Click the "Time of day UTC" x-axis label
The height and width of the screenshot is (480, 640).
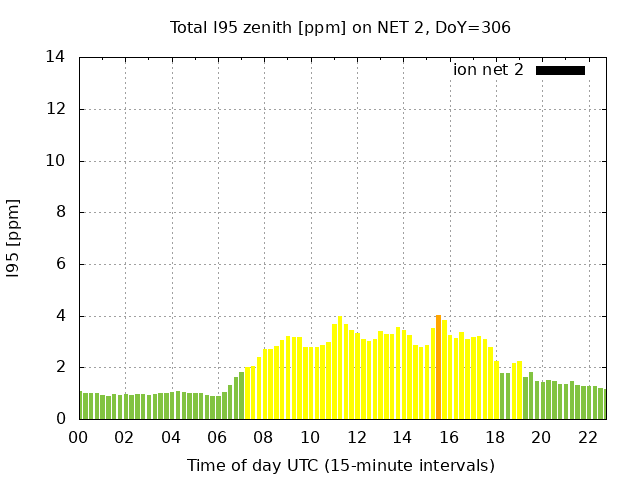tap(340, 465)
